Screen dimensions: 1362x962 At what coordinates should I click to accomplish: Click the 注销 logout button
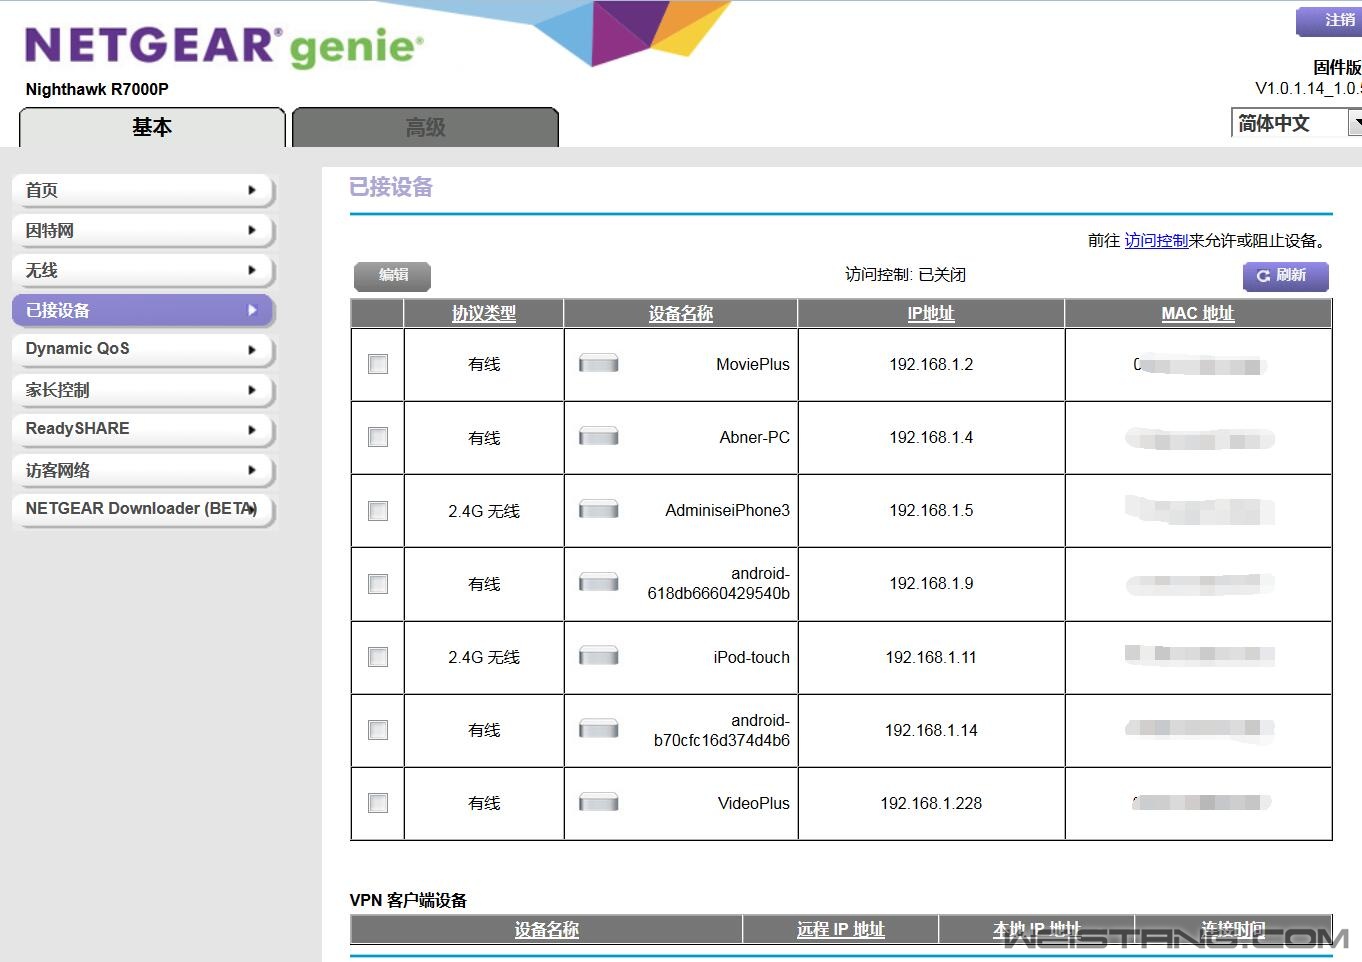[1330, 20]
